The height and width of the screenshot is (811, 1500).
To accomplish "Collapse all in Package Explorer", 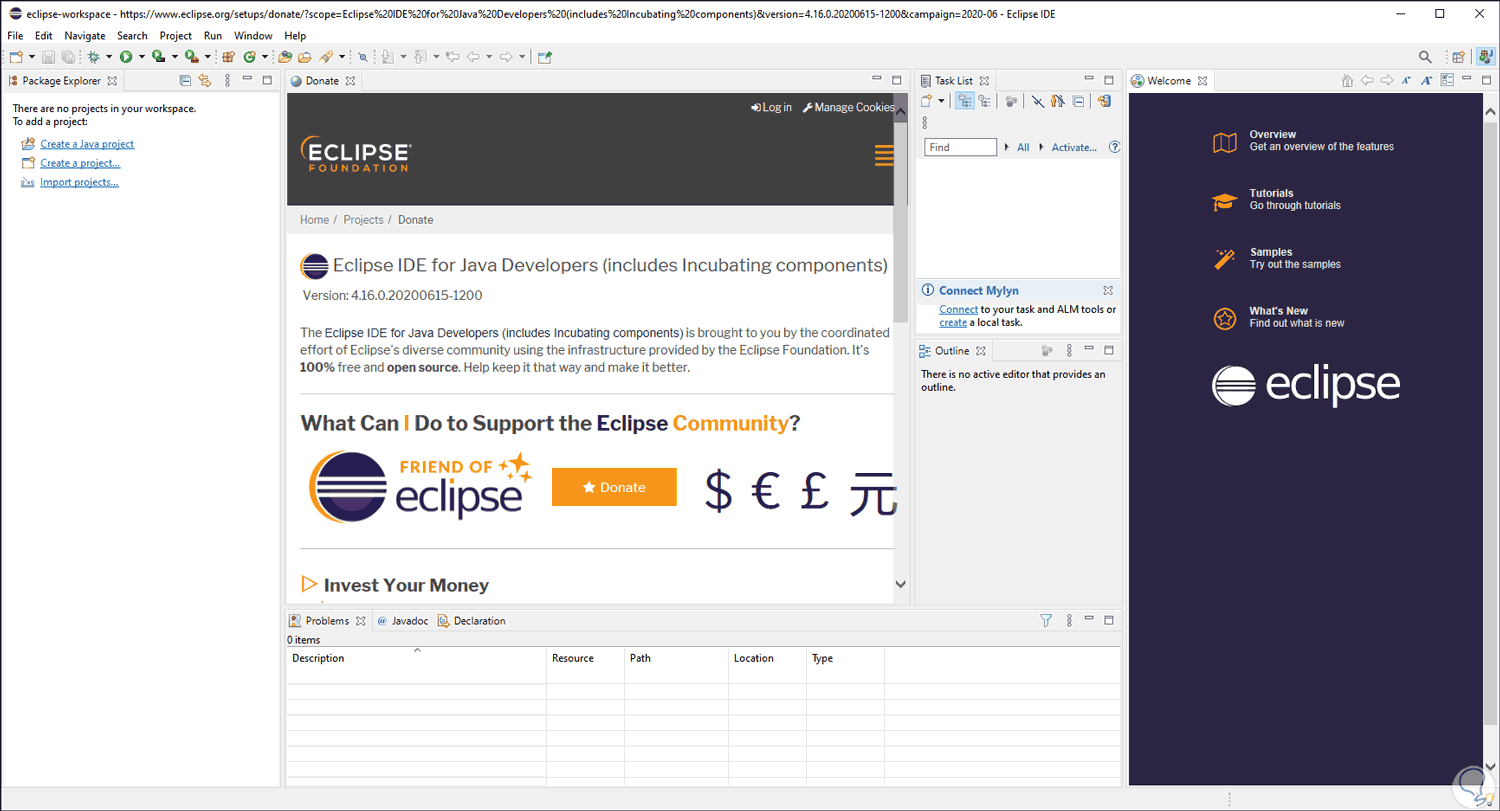I will click(x=185, y=81).
